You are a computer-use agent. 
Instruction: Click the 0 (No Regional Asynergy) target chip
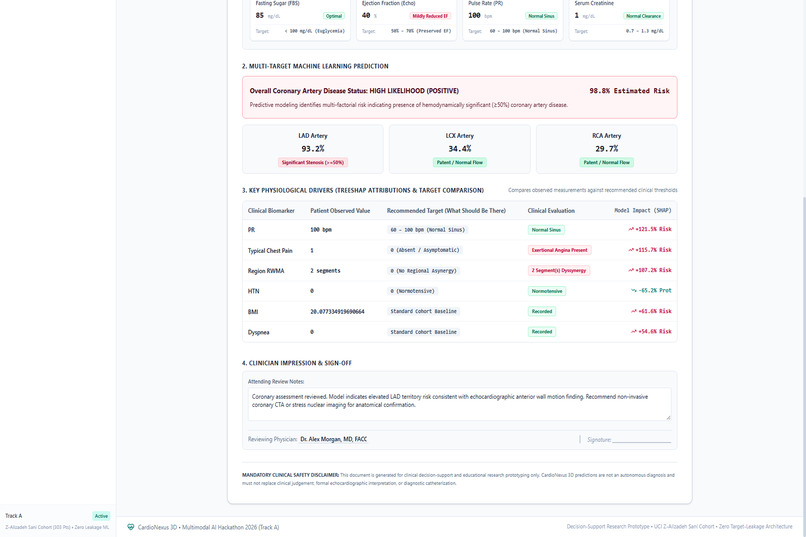pos(424,271)
